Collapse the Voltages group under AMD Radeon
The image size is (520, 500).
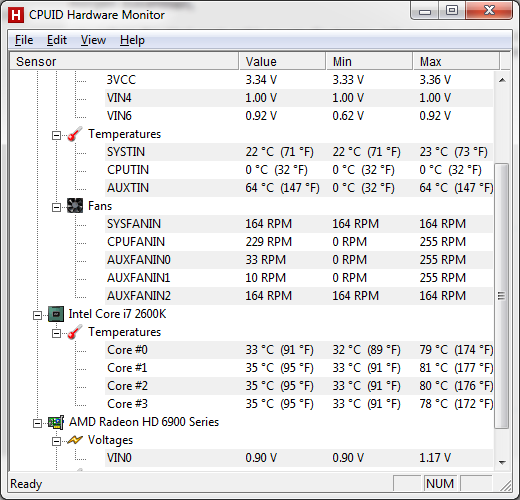[x=56, y=441]
